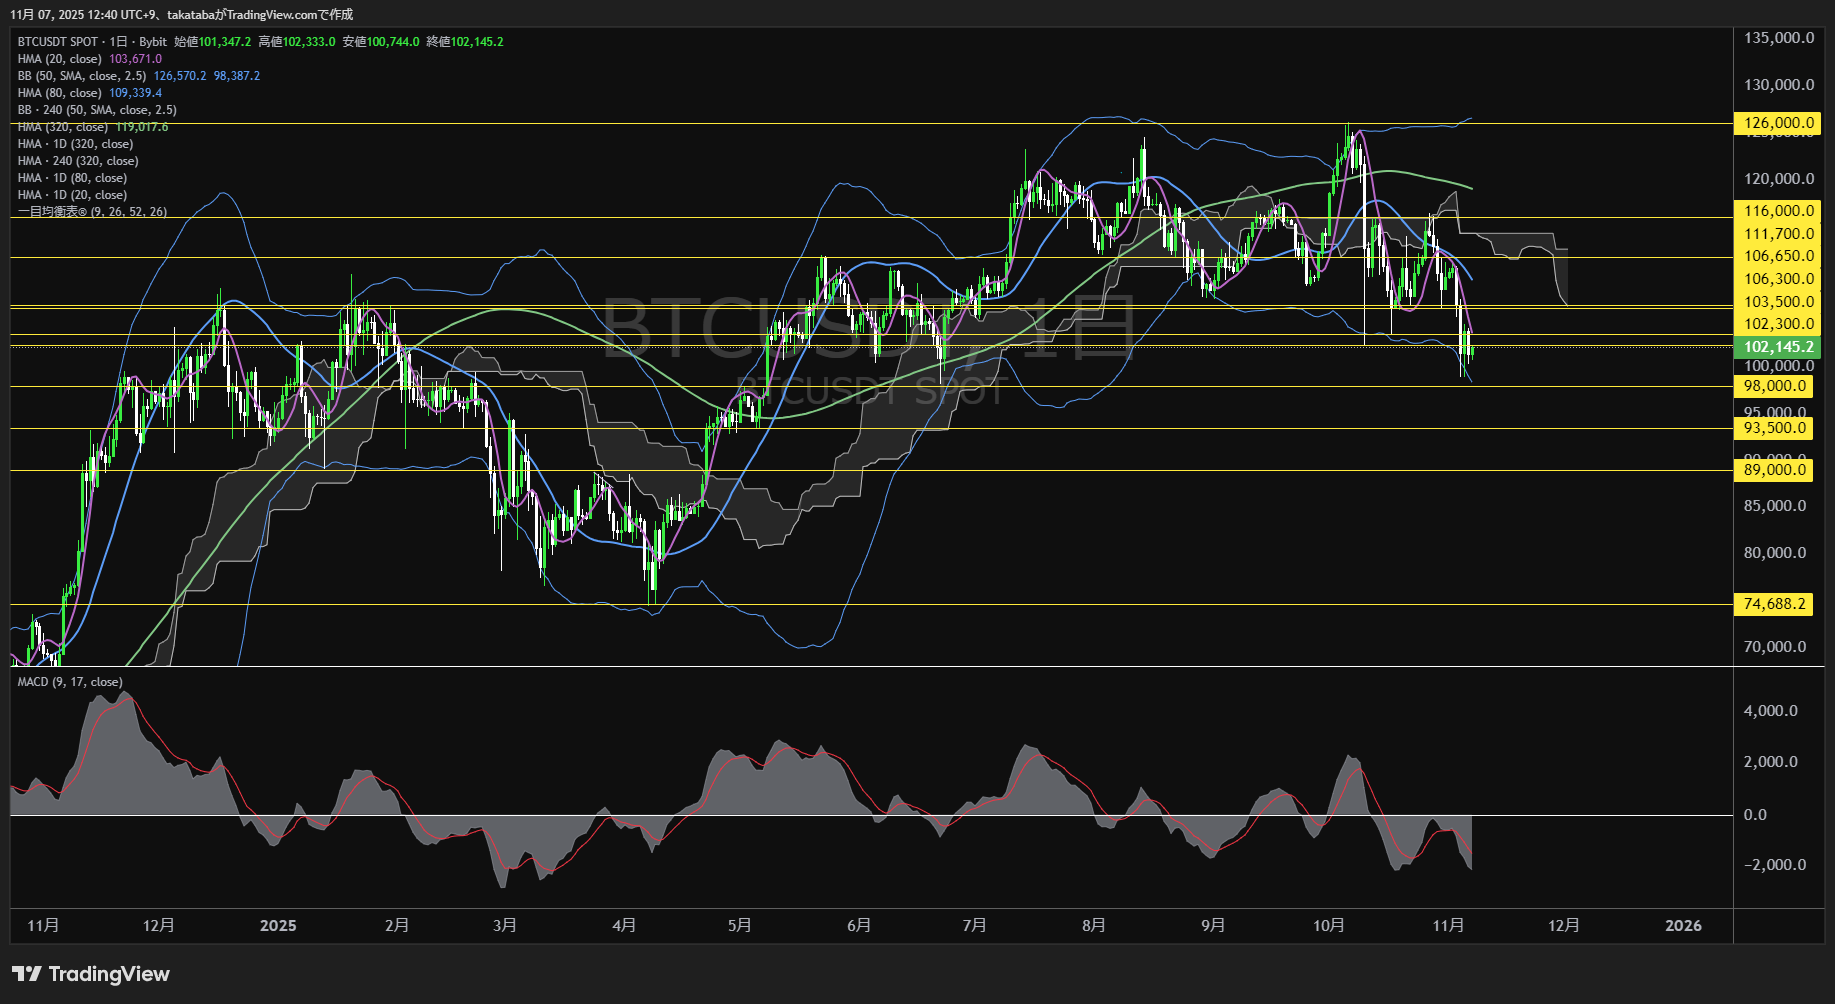Click the yellow 74,688.2 price level tag
1835x1004 pixels.
[1774, 604]
